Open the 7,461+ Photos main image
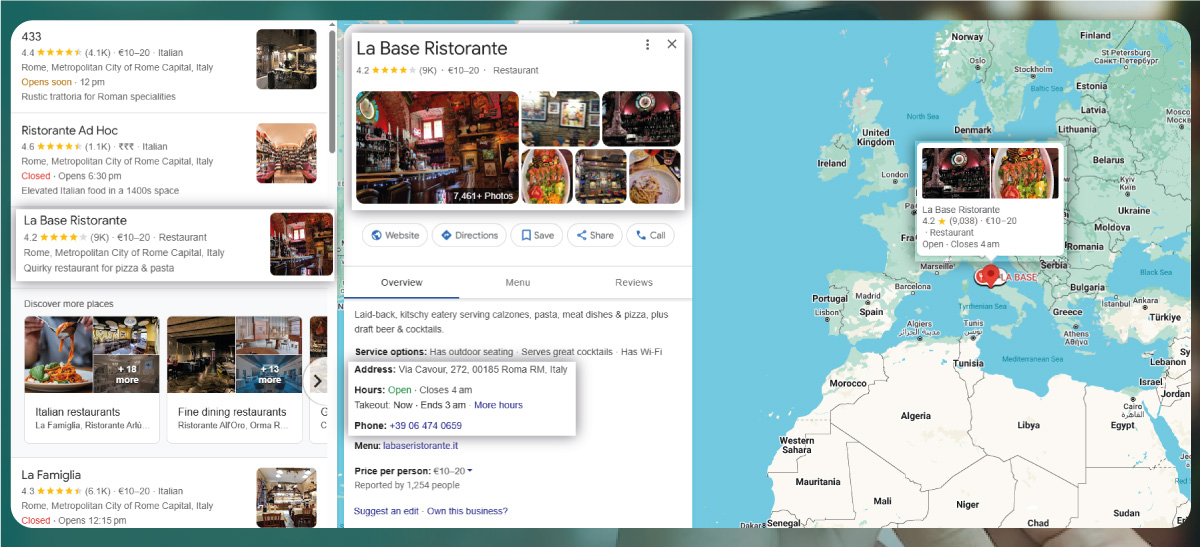1200x547 pixels. (437, 147)
